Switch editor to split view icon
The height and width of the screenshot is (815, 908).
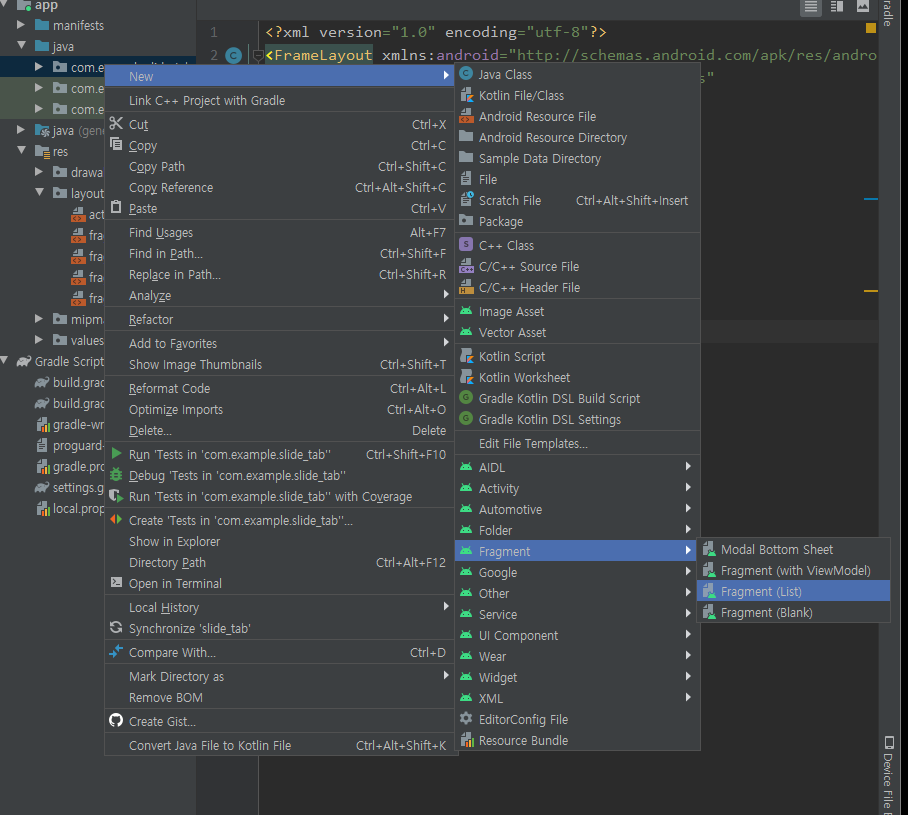point(837,7)
